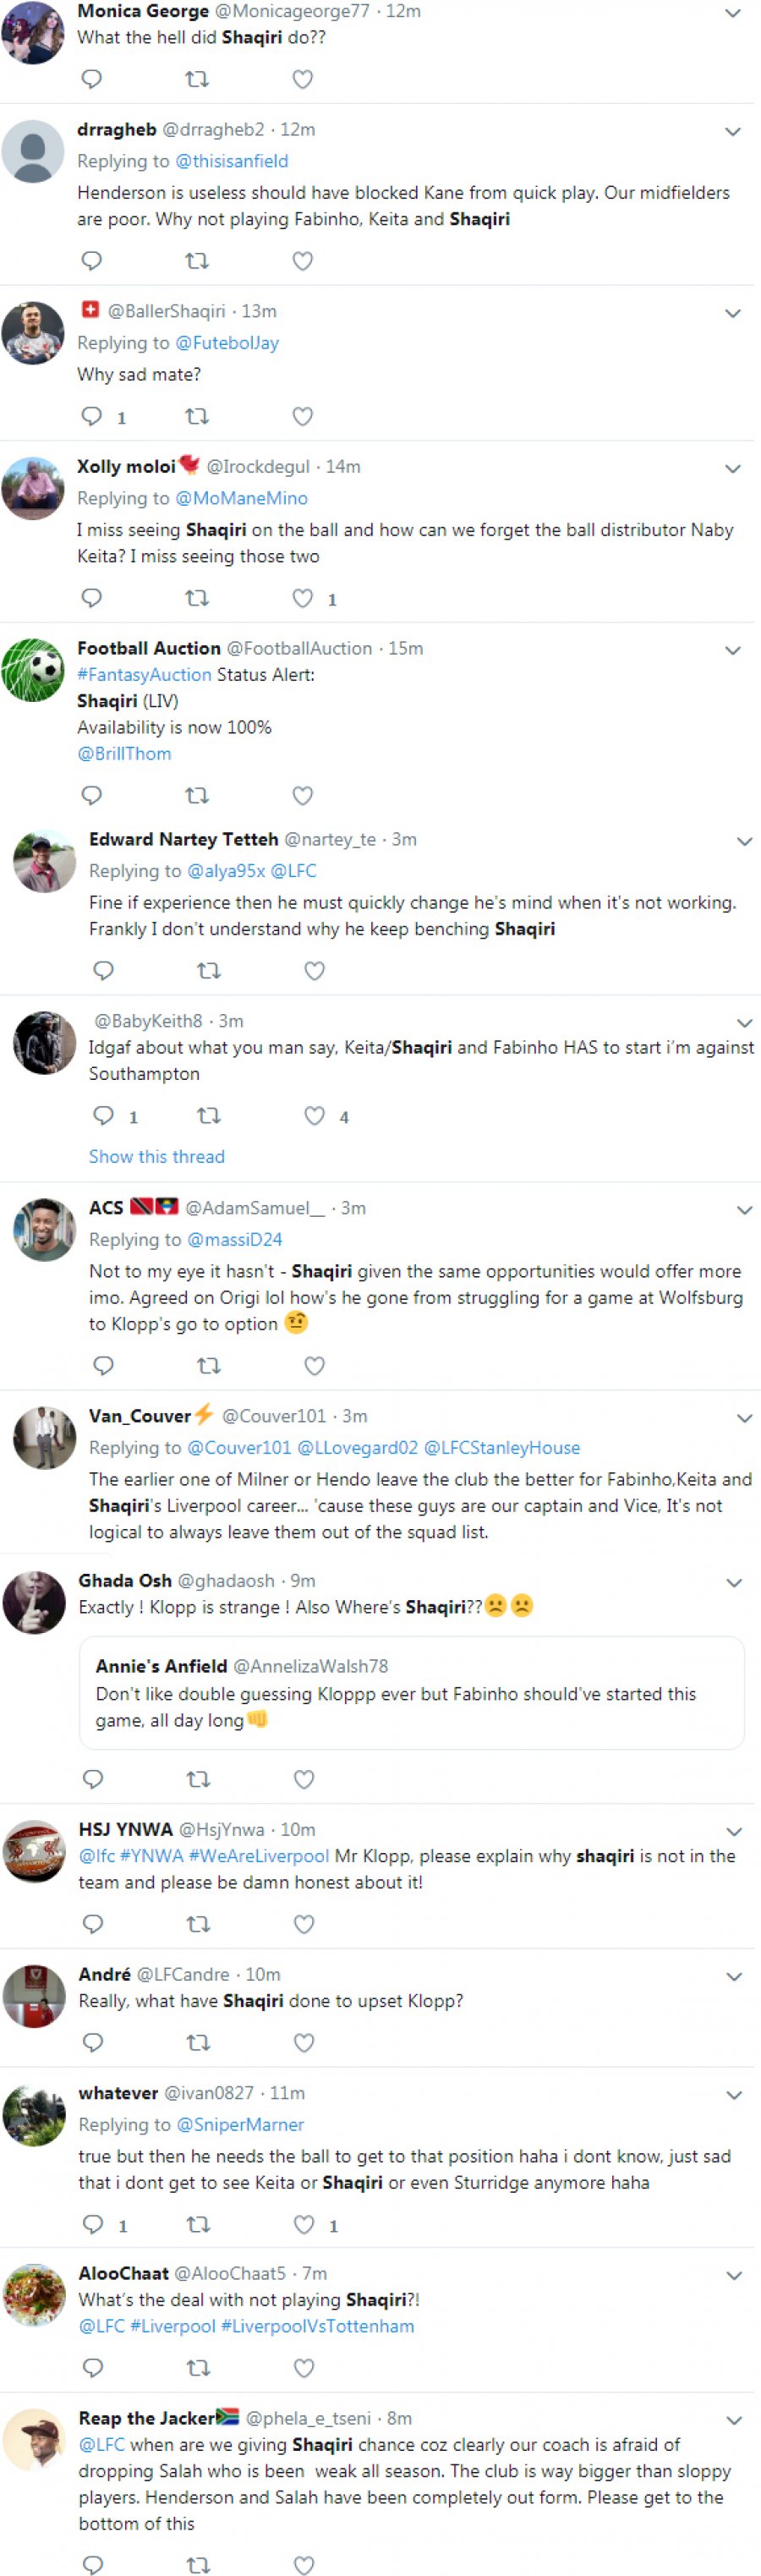Open 'Show this thread' link
Screen dimensions: 761x2576
pyautogui.click(x=157, y=1156)
